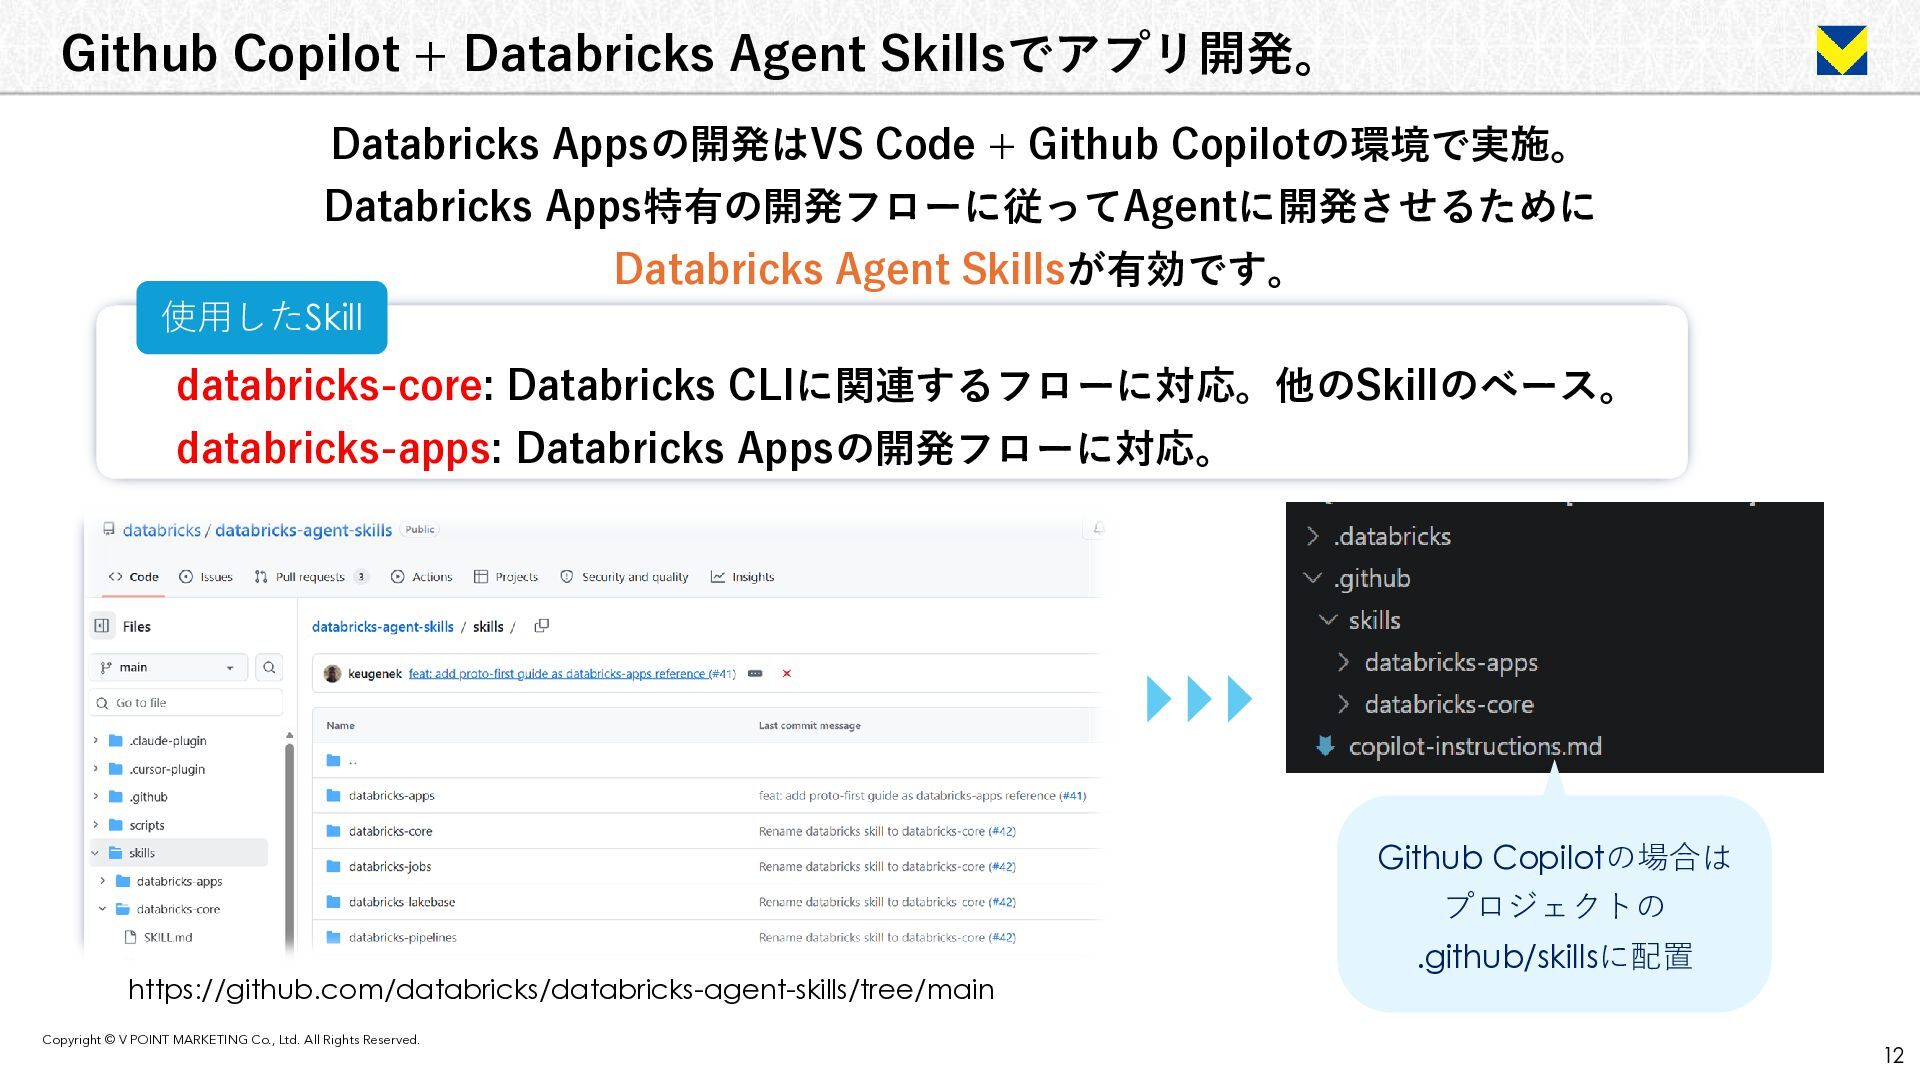
Task: Open copilot-instructions.md in the explorer
Action: coord(1474,746)
